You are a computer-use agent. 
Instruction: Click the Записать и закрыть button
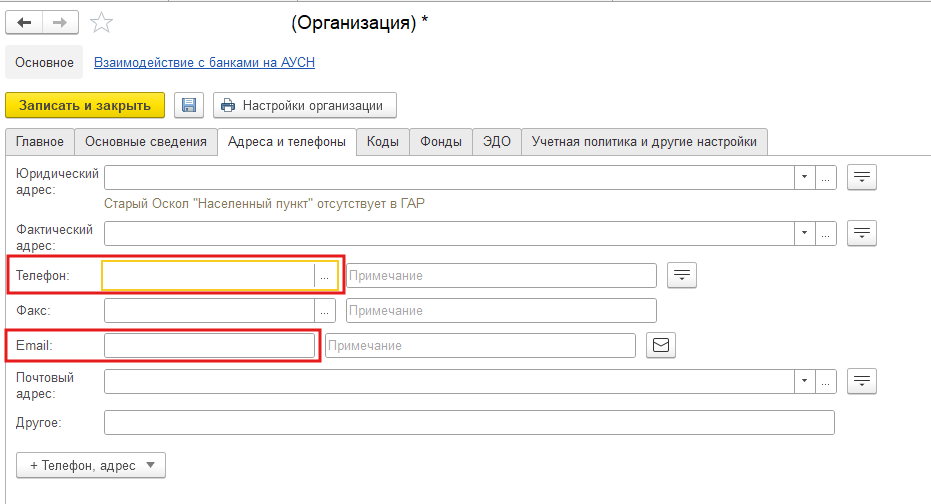[x=85, y=105]
